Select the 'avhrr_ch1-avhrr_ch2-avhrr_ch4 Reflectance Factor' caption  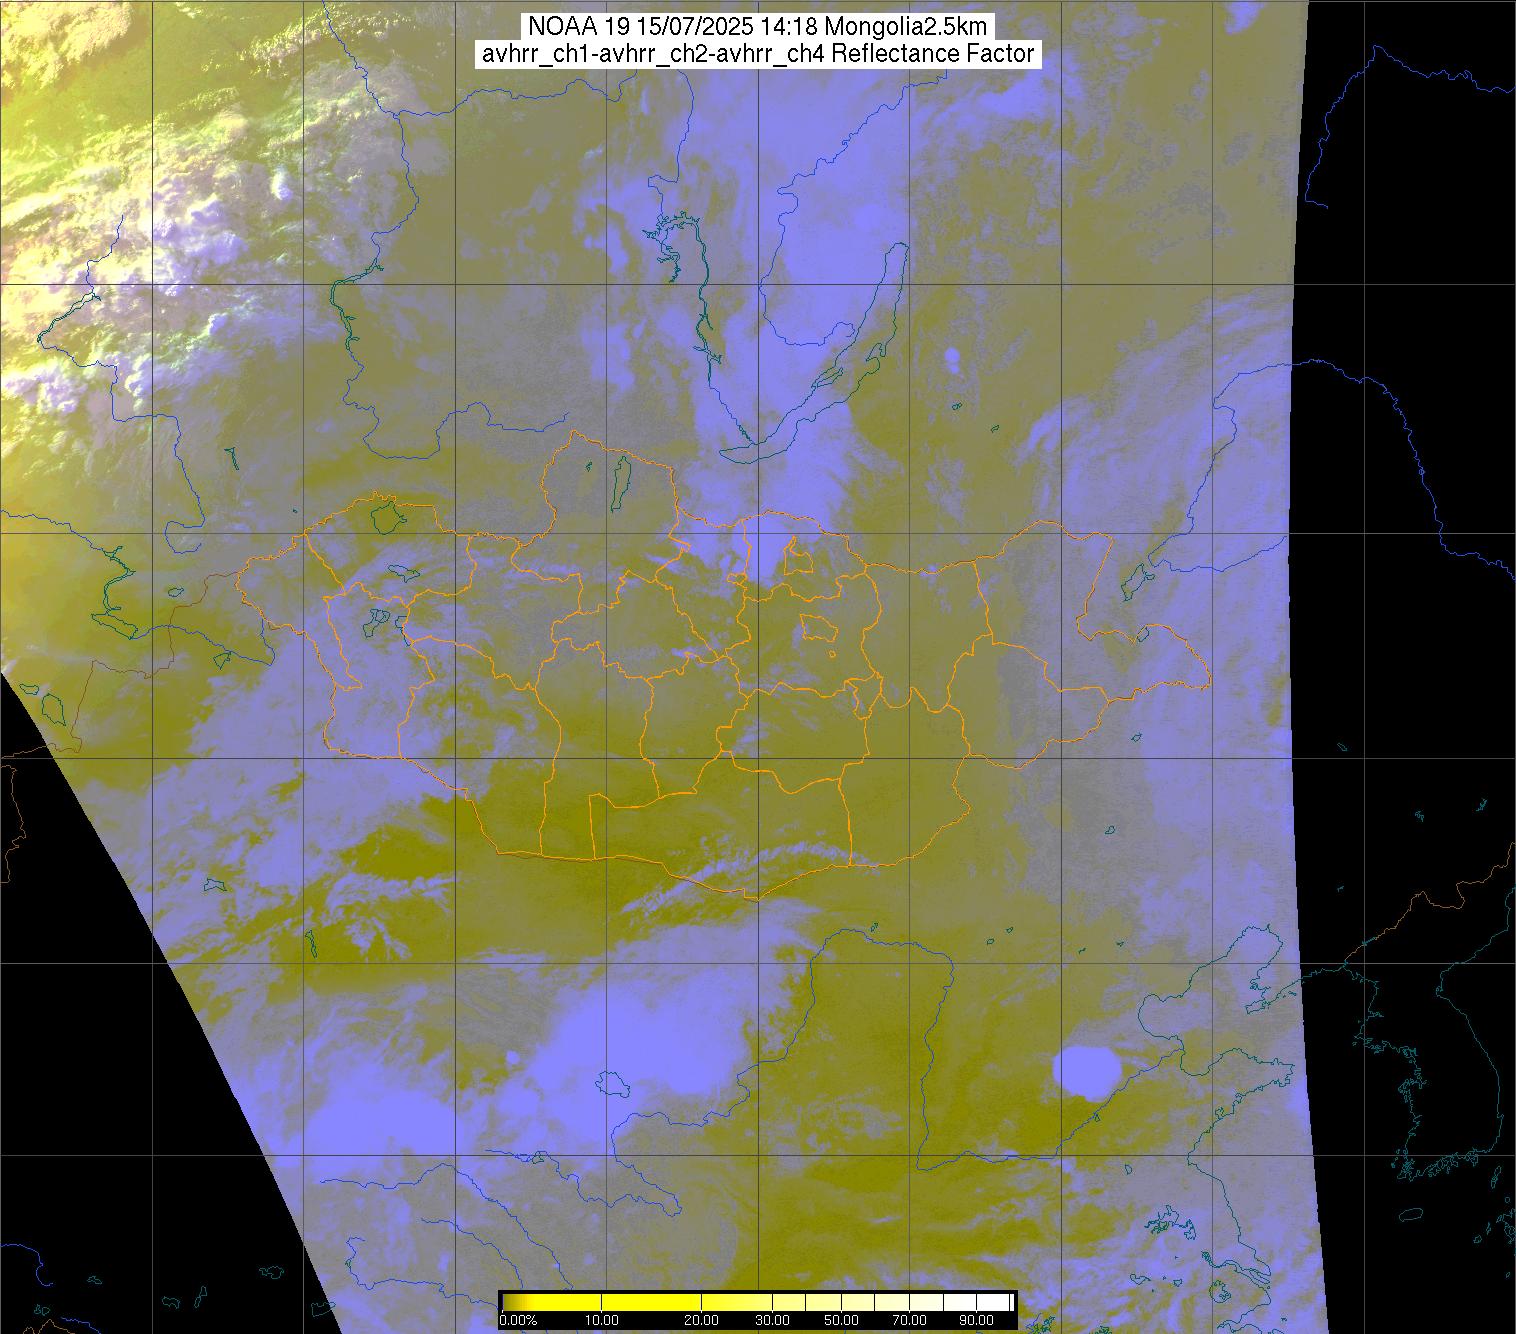[x=758, y=54]
